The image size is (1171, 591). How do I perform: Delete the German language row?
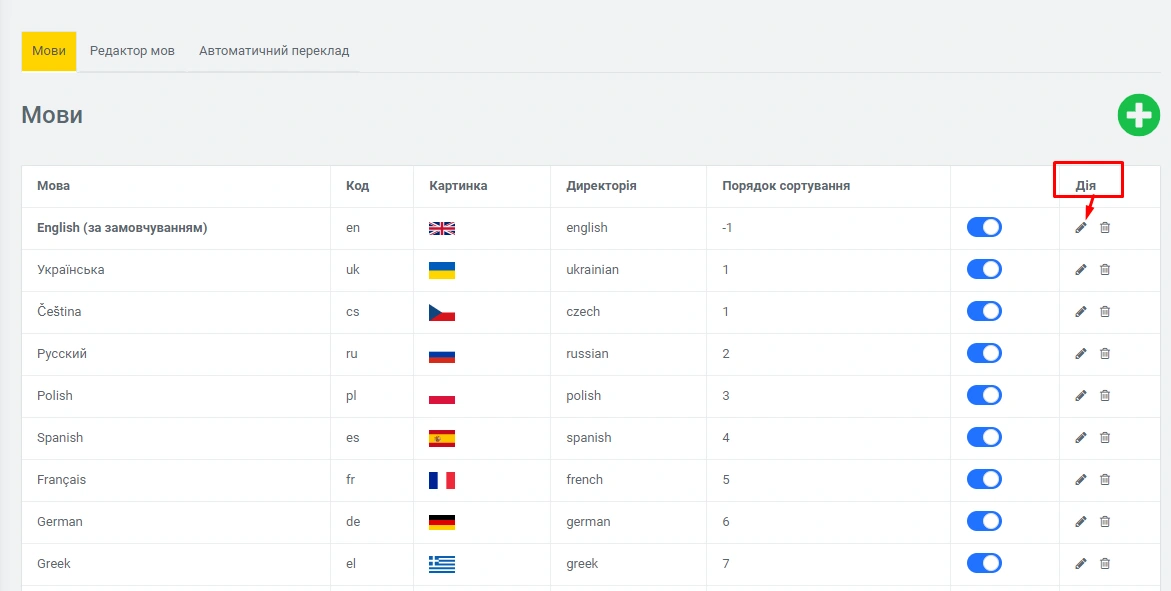click(1105, 522)
